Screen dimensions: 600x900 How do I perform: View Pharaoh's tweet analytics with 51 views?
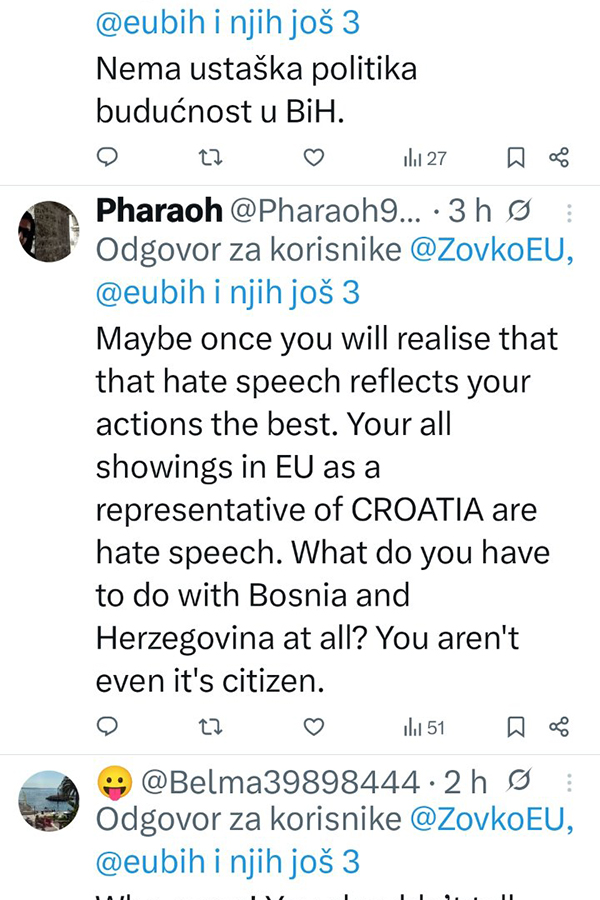click(425, 728)
